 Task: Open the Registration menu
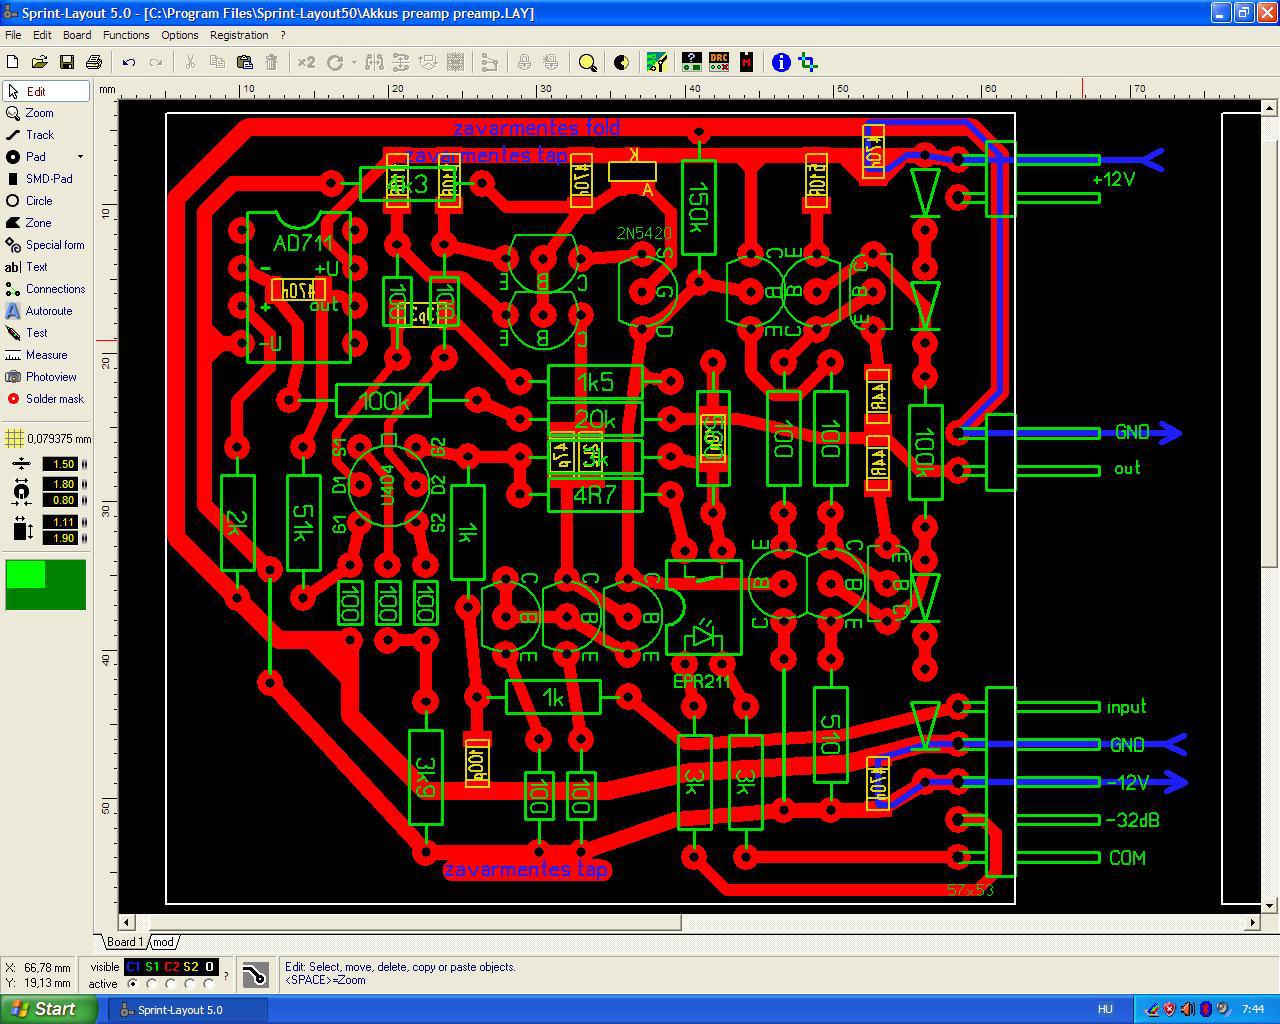(x=239, y=35)
